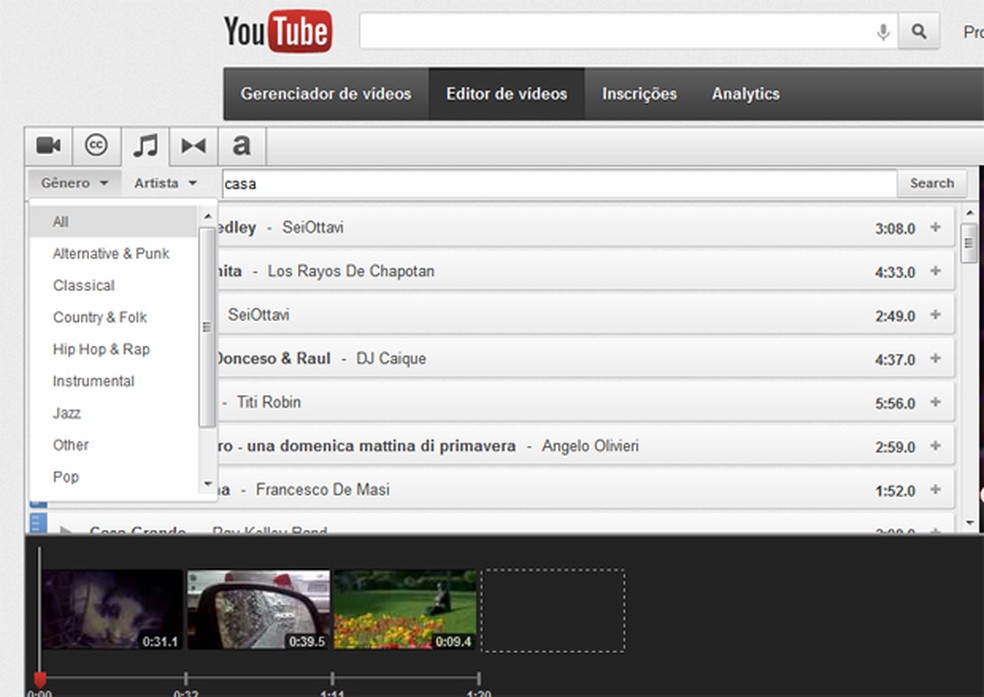Add the DJ Caique track with plus
The height and width of the screenshot is (697, 984).
935,358
